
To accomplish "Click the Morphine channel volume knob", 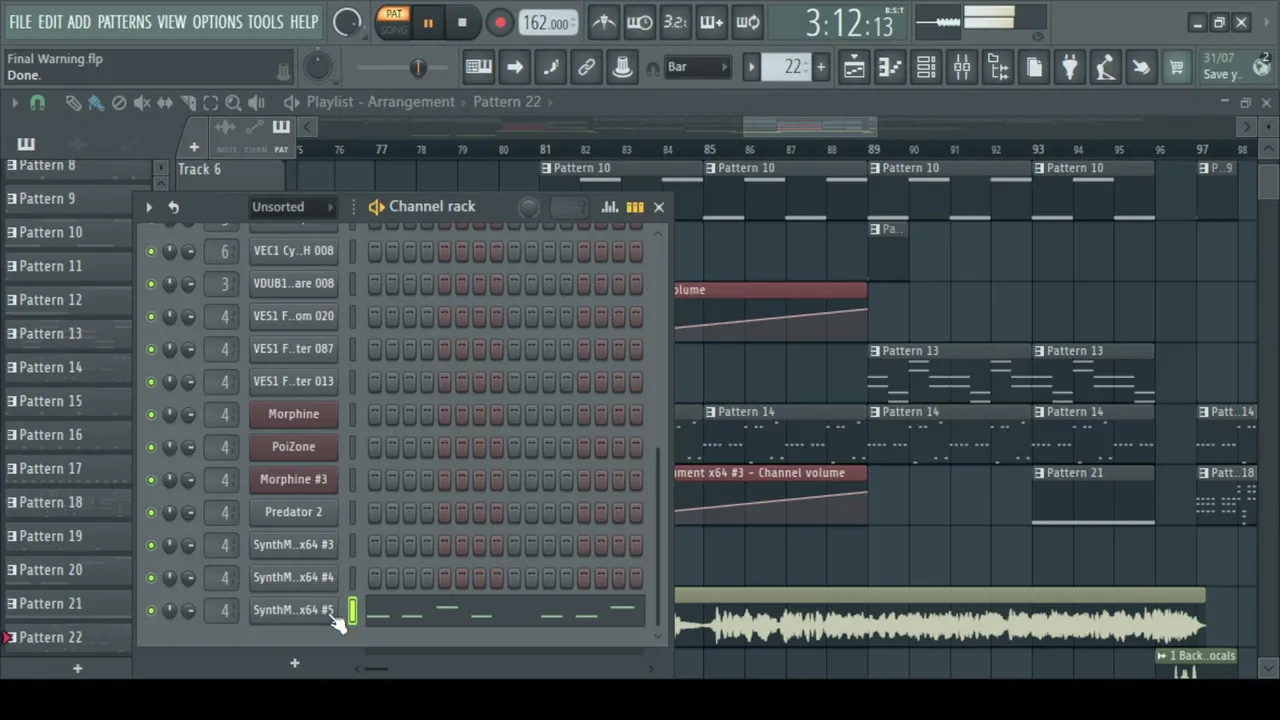I will click(188, 415).
